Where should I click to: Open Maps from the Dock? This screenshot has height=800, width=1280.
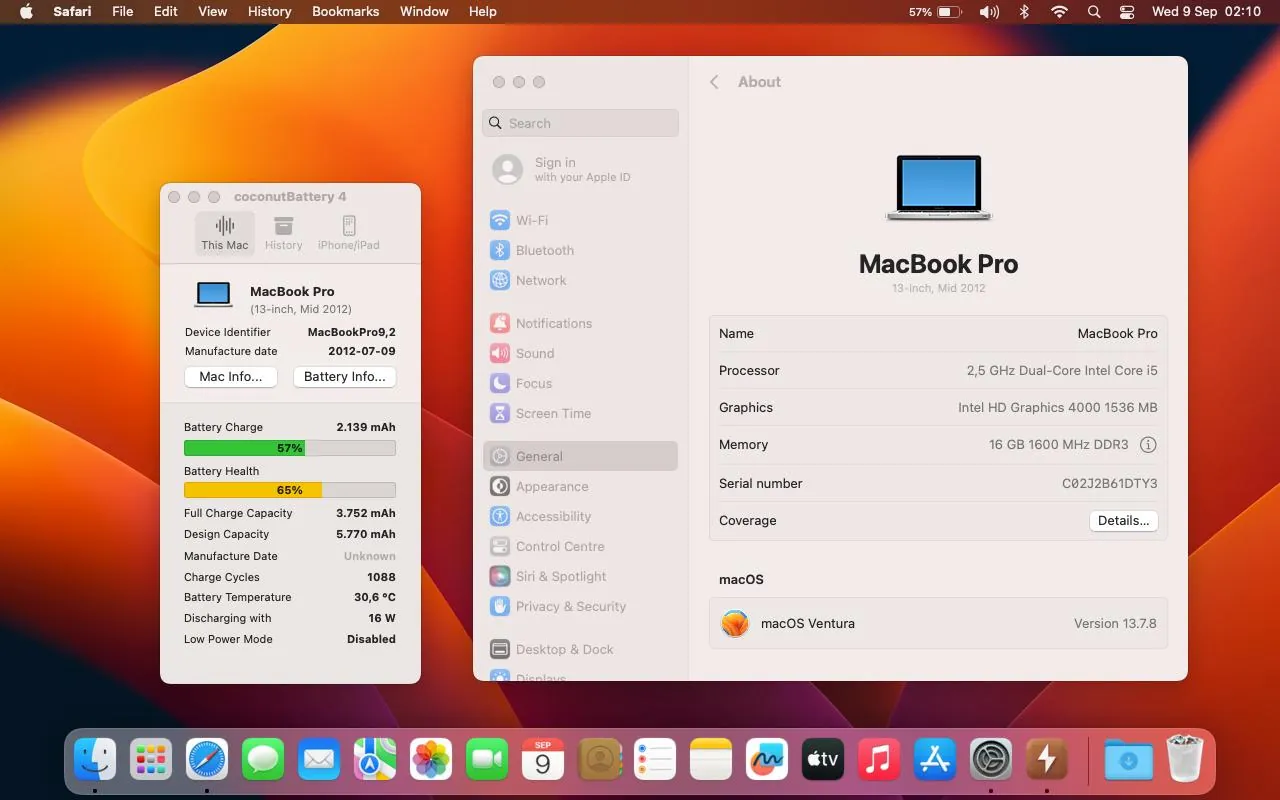coord(375,760)
